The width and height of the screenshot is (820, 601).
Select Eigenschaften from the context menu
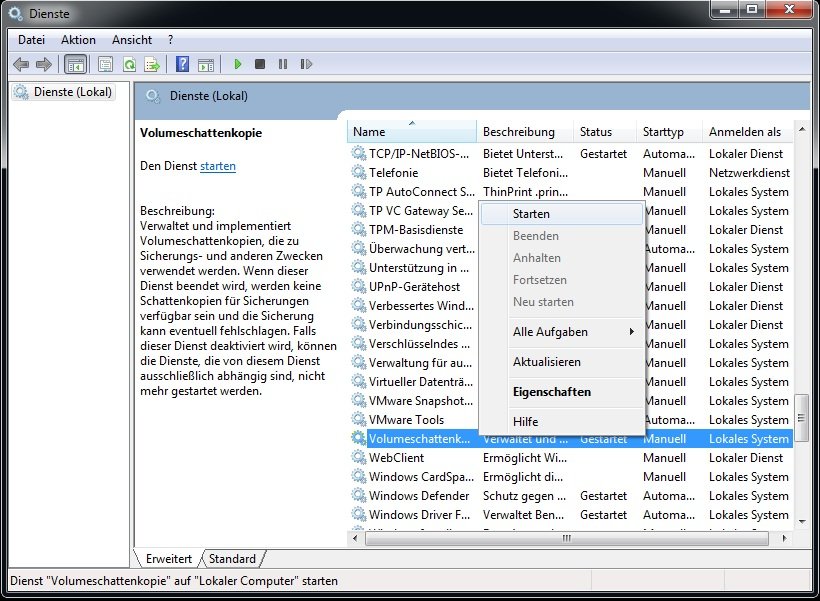(x=551, y=392)
